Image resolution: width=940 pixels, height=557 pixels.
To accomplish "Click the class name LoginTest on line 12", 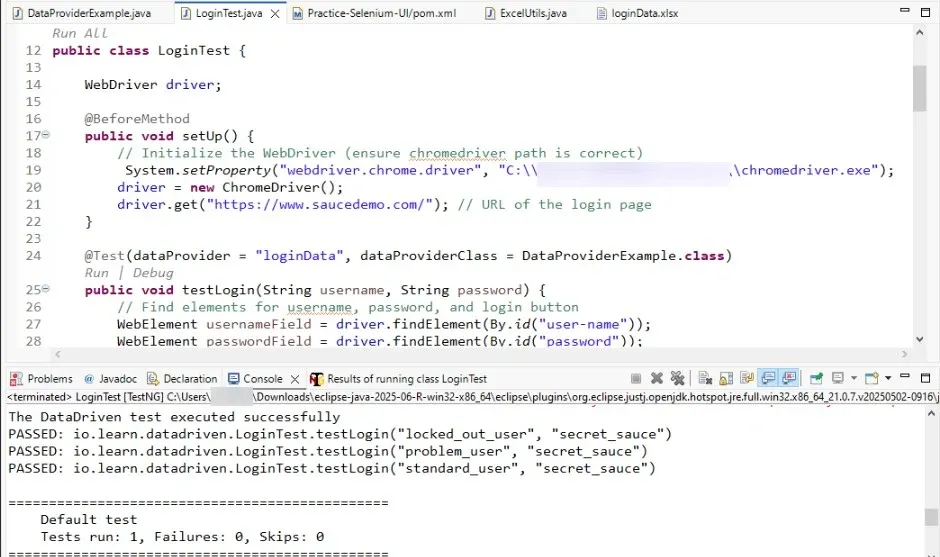I will pos(194,51).
